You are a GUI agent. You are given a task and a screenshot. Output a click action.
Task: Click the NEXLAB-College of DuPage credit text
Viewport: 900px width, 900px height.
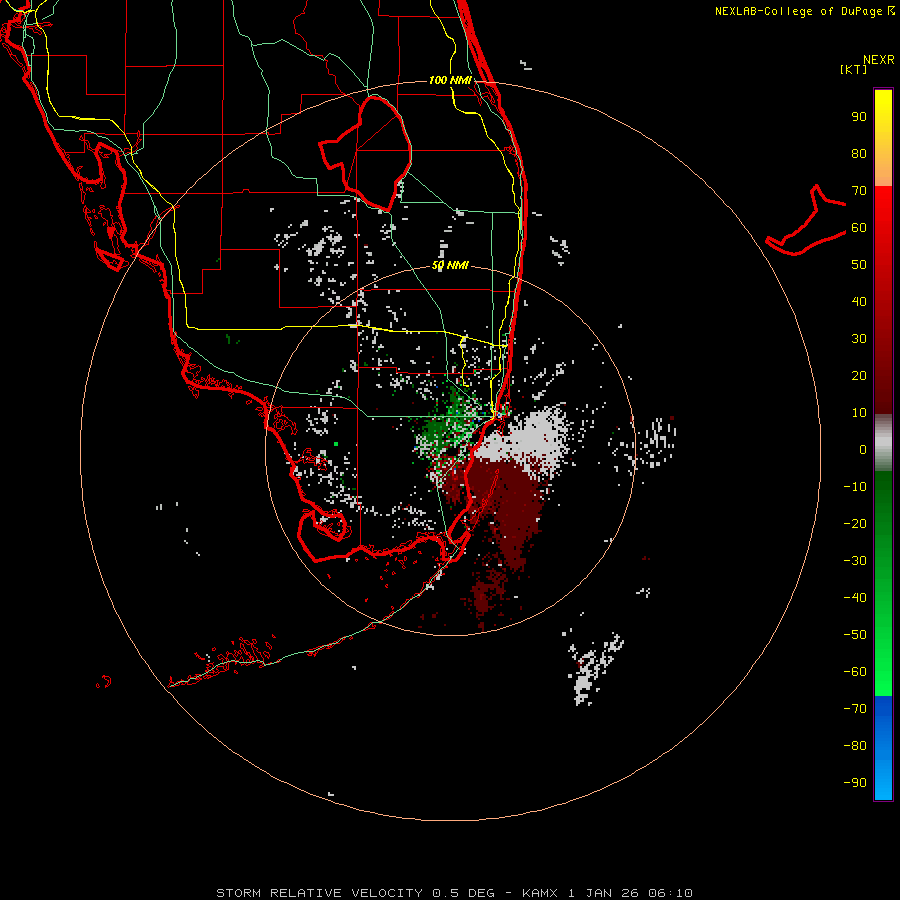pos(804,11)
